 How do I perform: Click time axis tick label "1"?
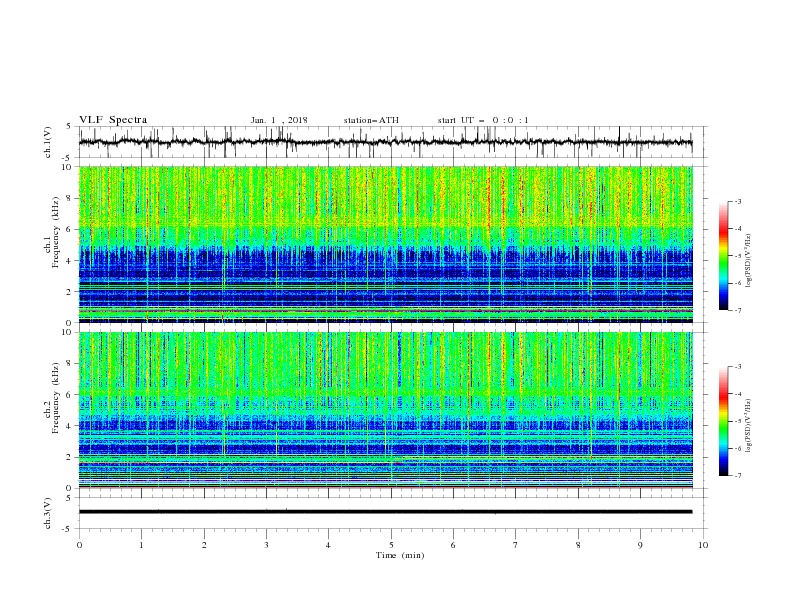click(142, 545)
